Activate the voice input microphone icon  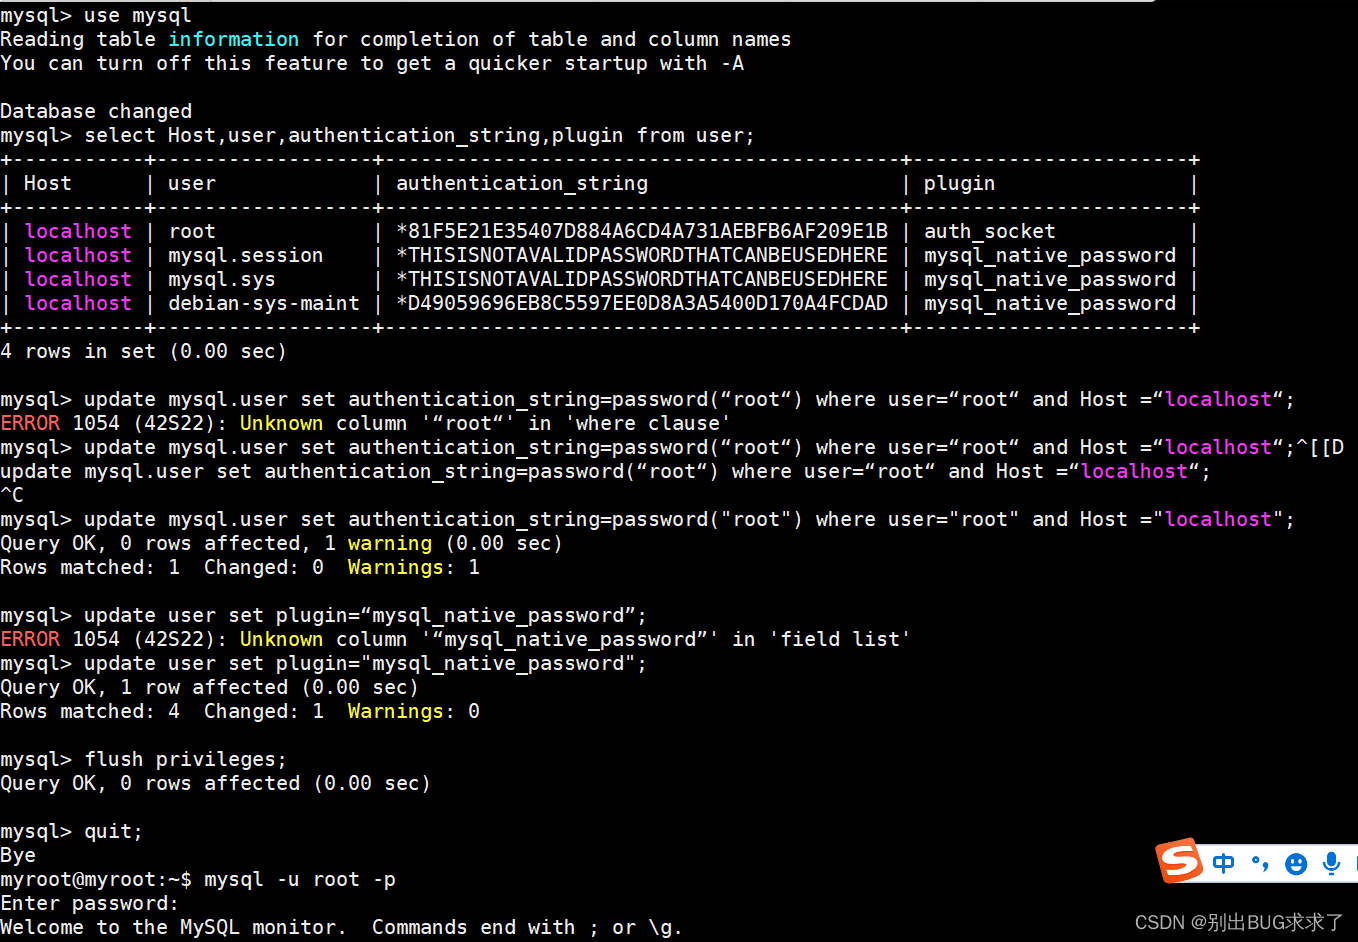coord(1331,864)
